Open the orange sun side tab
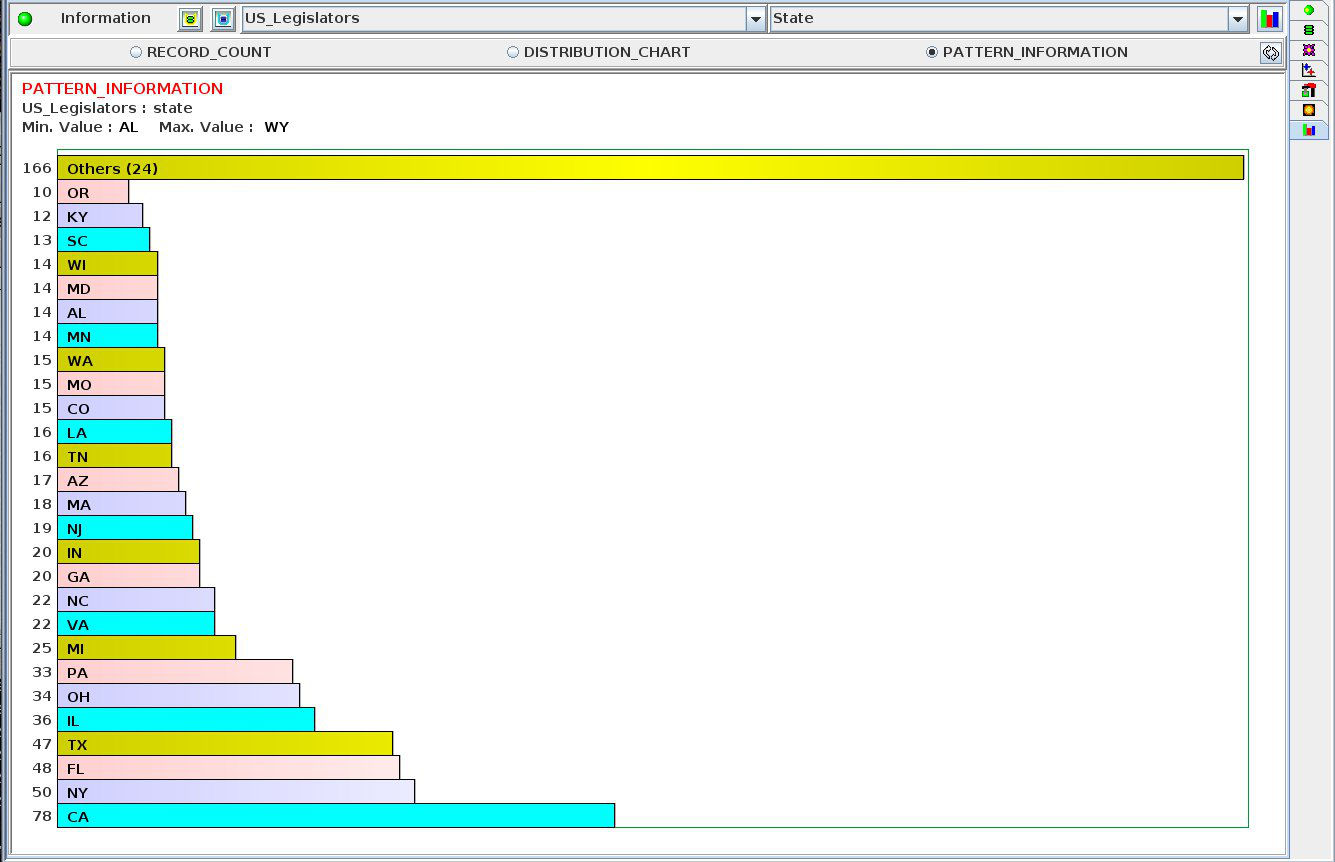This screenshot has width=1335, height=862. point(1308,110)
